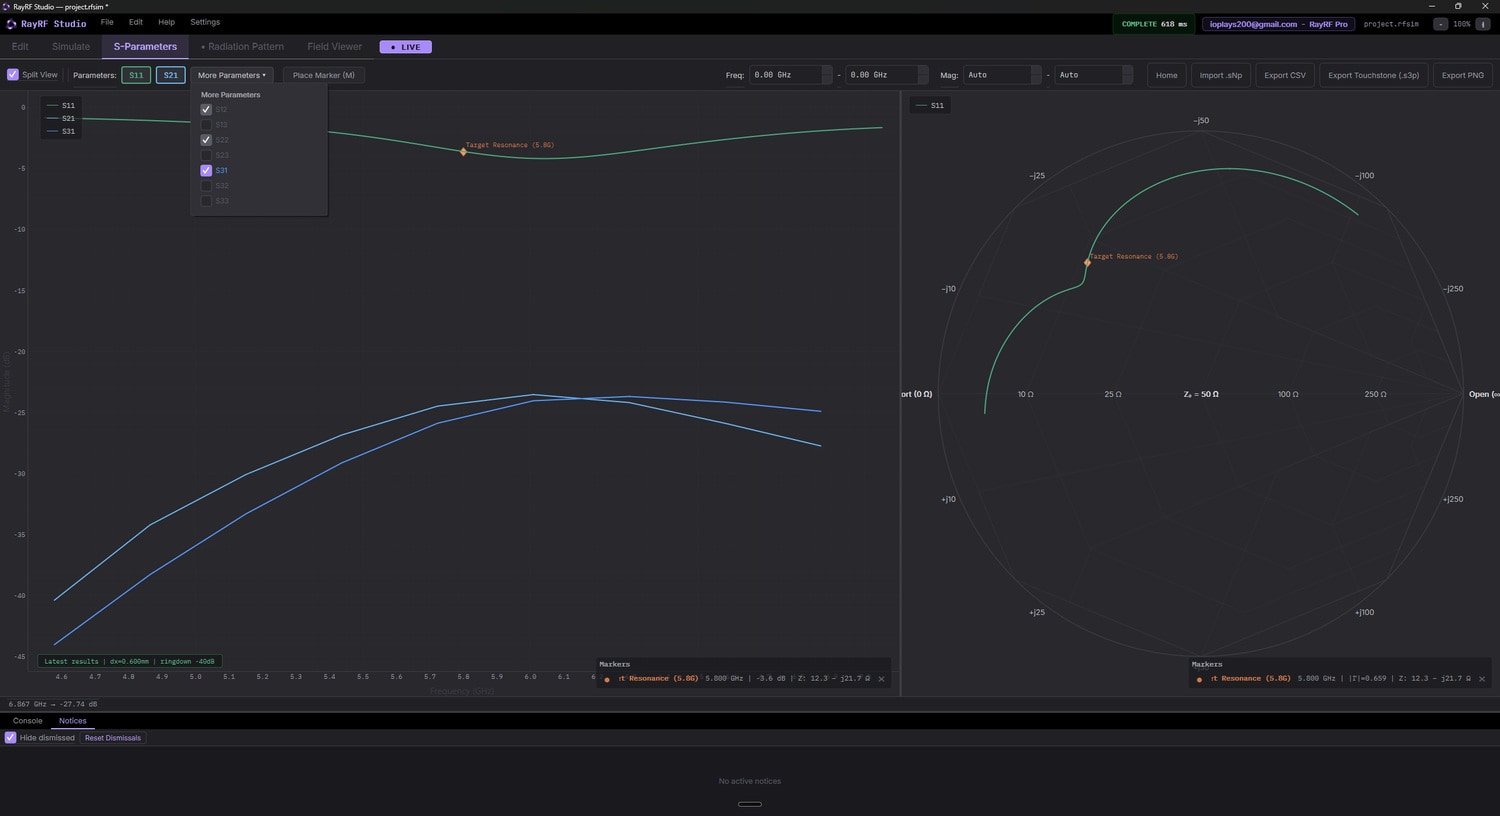Enable the S32 parameter checkbox
The height and width of the screenshot is (816, 1500).
coord(206,186)
